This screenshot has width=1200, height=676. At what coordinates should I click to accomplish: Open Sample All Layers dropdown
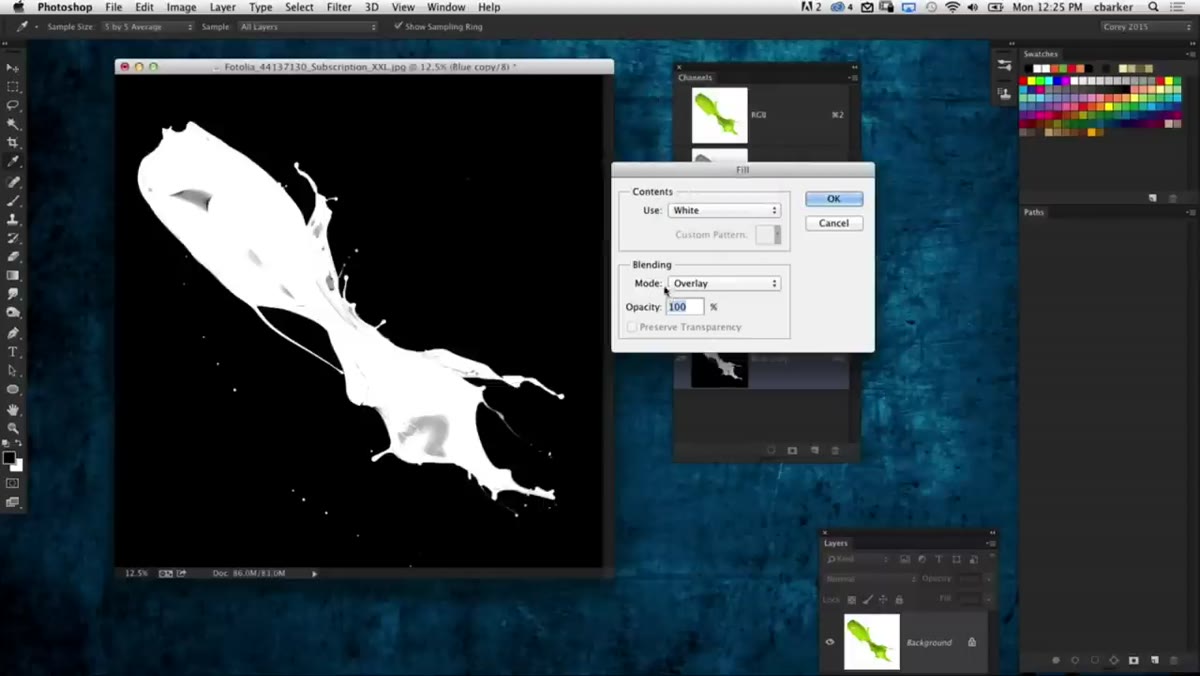coord(308,26)
